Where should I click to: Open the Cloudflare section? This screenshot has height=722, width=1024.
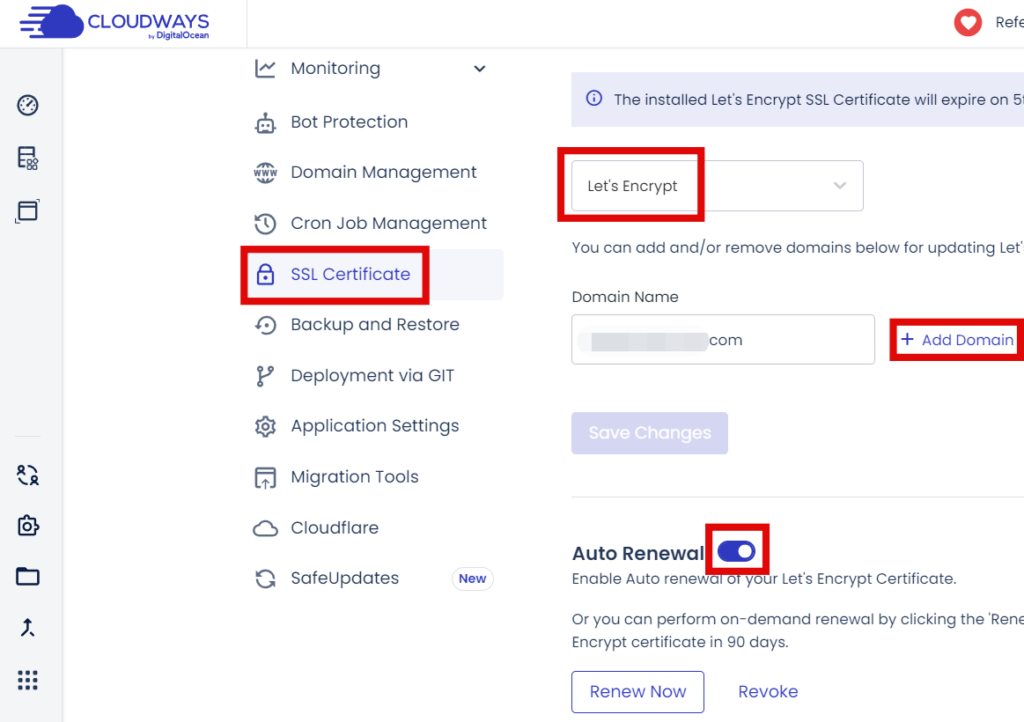334,528
